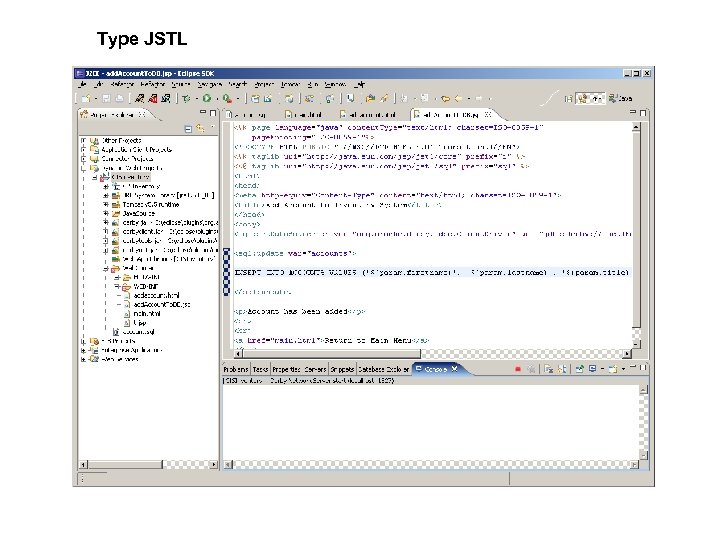Viewport: 720px width, 540px height.
Task: Open the Help menu
Action: [x=360, y=84]
